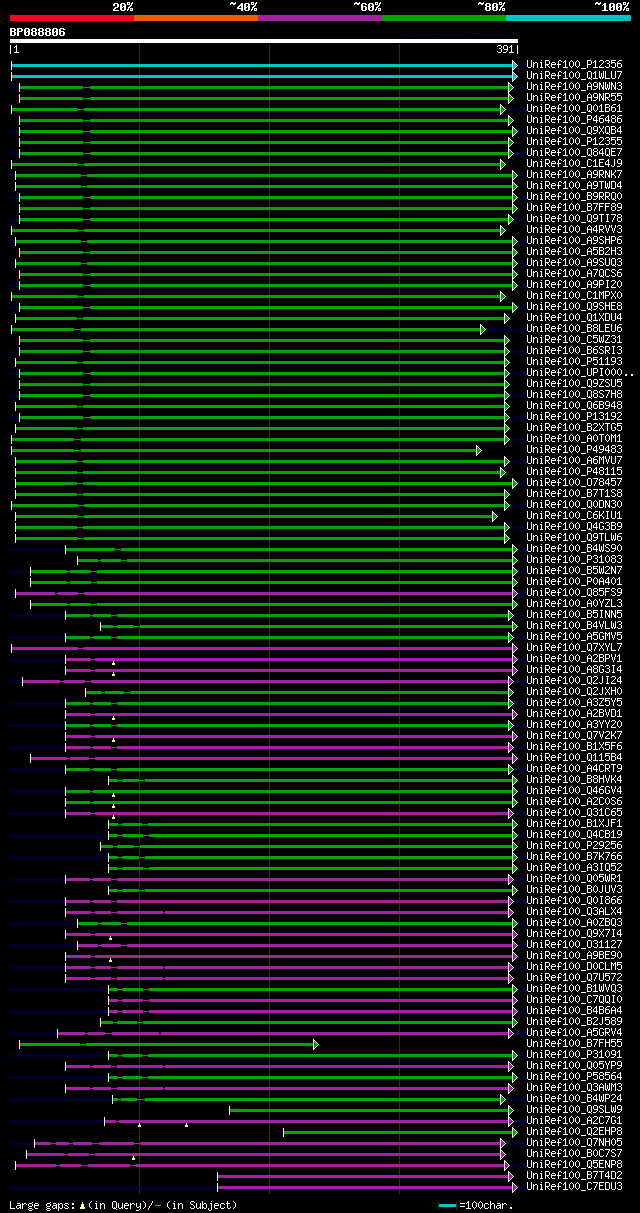Click arrowhead of short UniRef100_B7FH55 alignment
The image size is (640, 1213).
click(x=315, y=1043)
